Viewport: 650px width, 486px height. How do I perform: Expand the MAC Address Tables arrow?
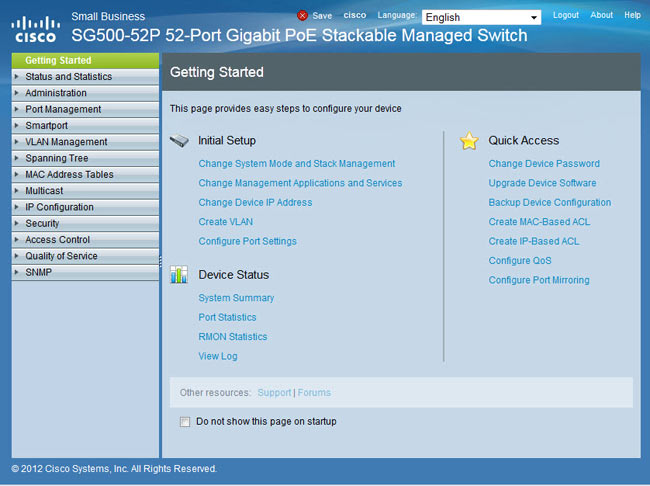click(17, 175)
